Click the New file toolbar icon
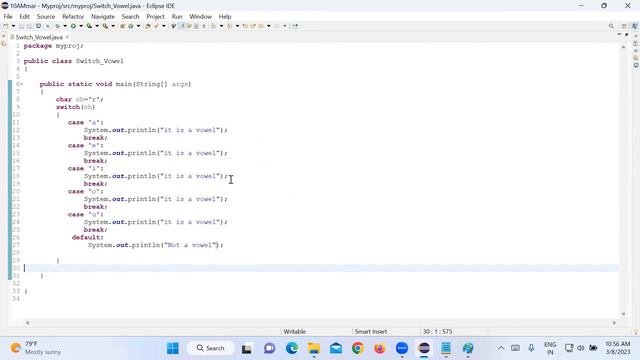This screenshot has height=360, width=640. coord(6,26)
